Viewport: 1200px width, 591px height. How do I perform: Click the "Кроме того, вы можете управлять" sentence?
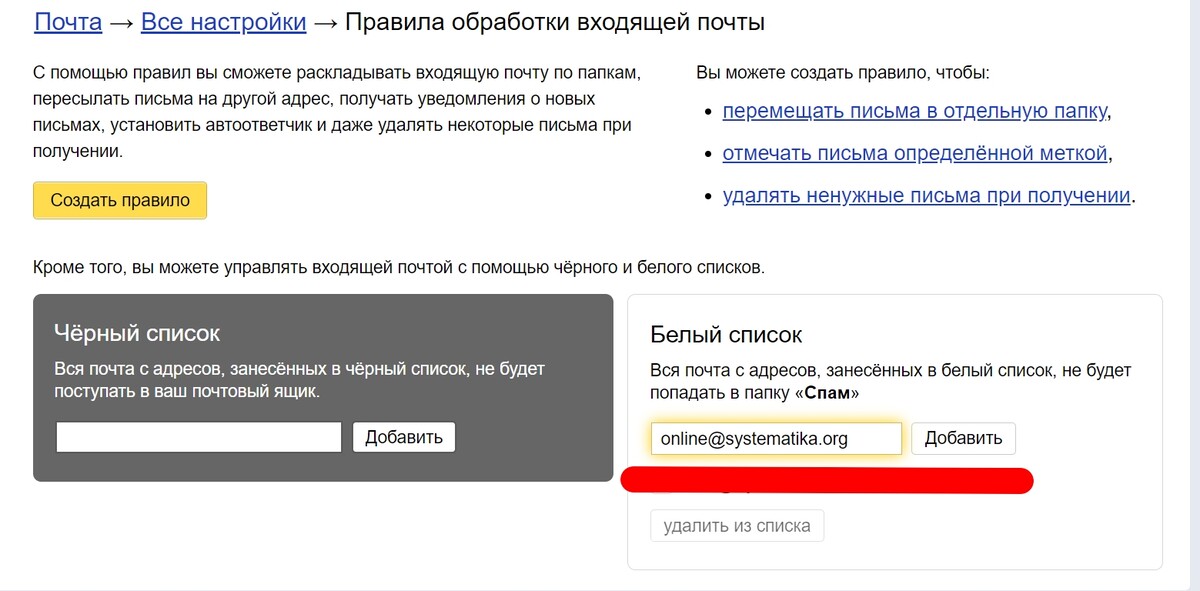tap(398, 267)
